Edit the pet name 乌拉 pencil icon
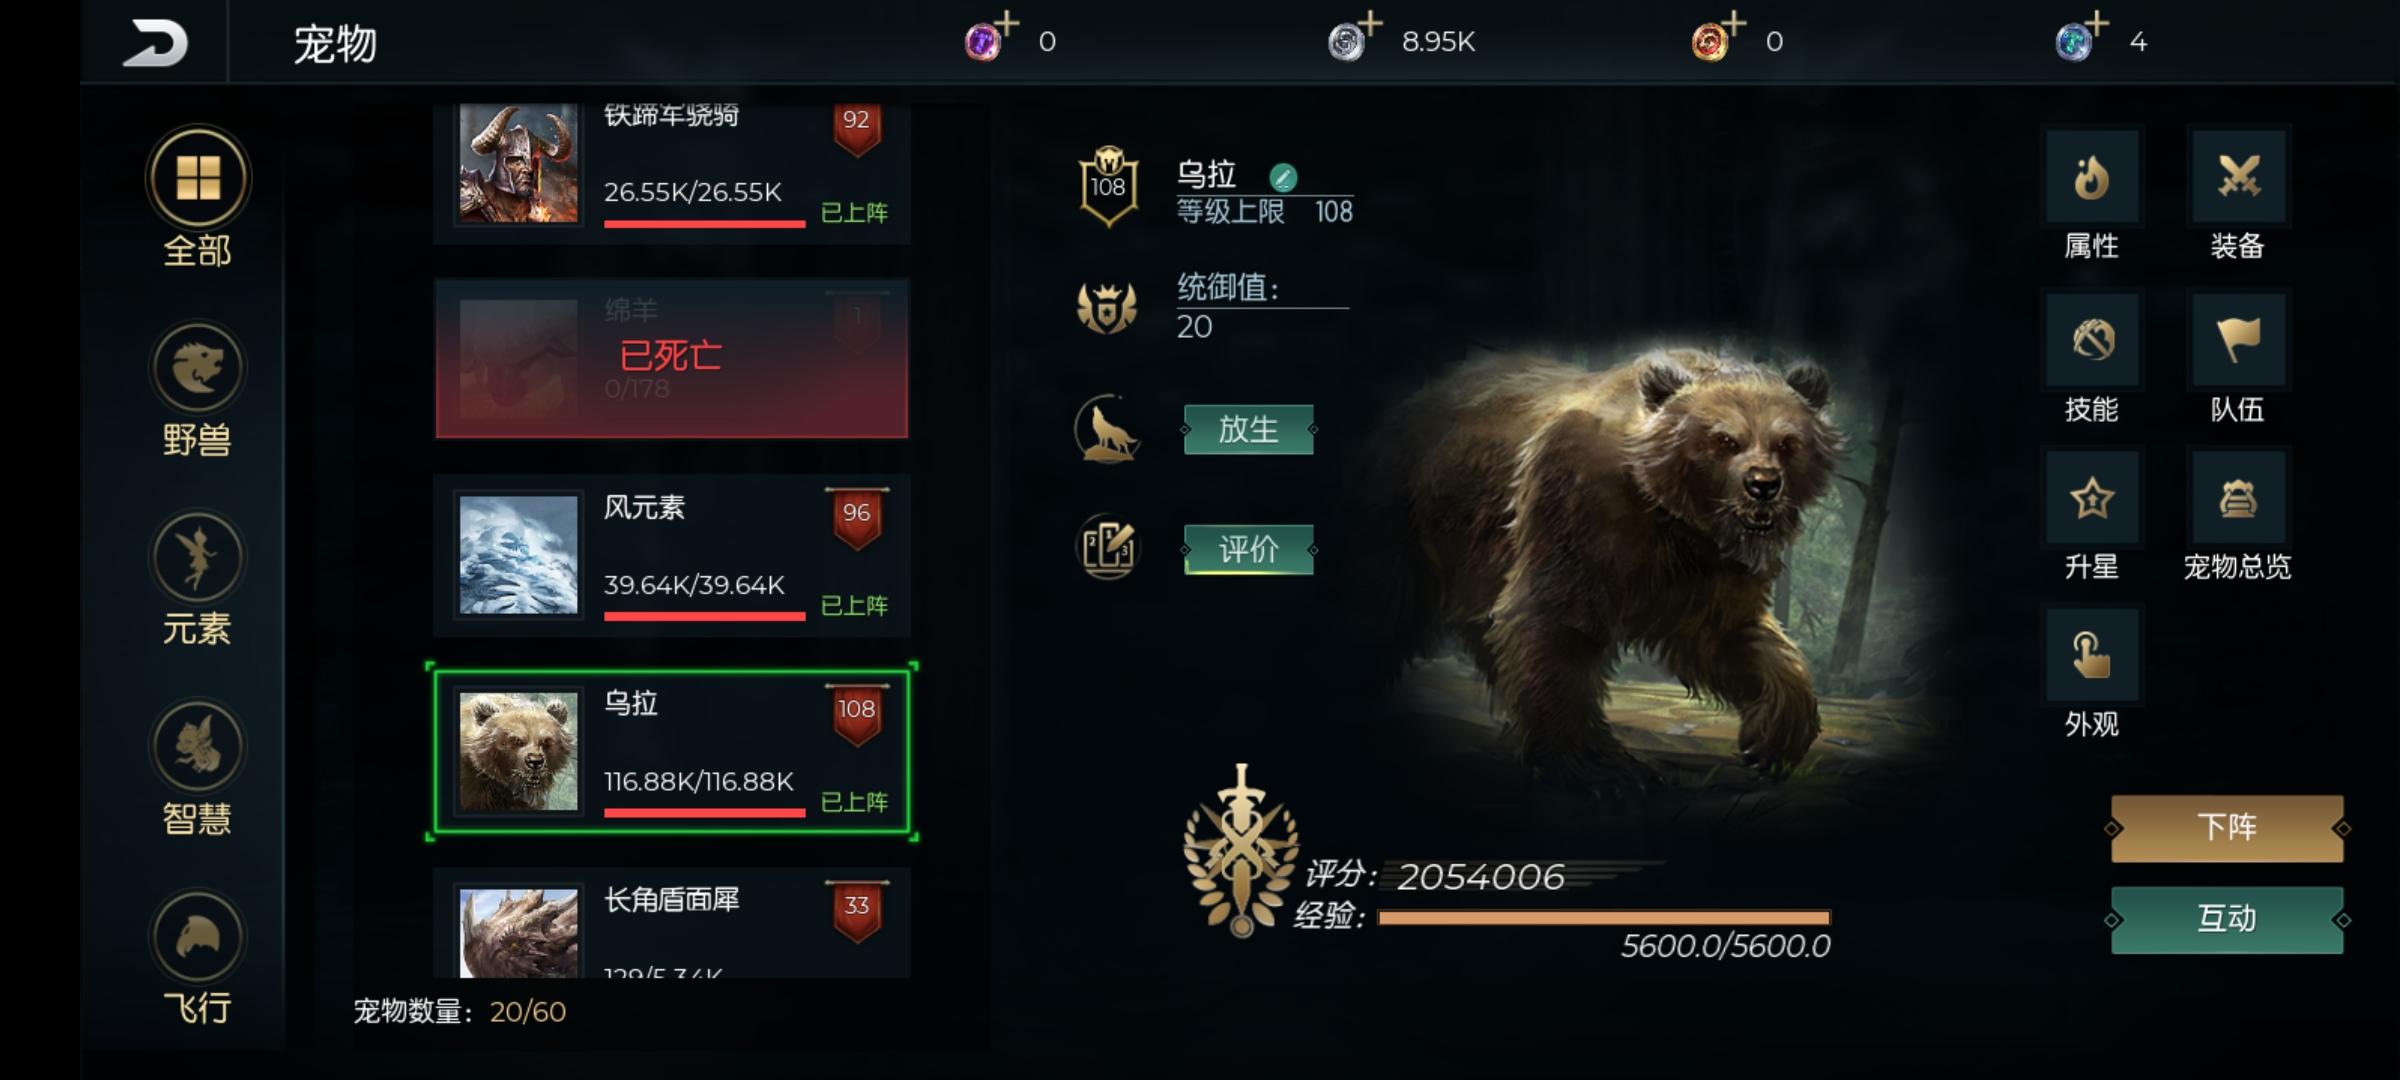This screenshot has width=2400, height=1080. click(x=1283, y=178)
